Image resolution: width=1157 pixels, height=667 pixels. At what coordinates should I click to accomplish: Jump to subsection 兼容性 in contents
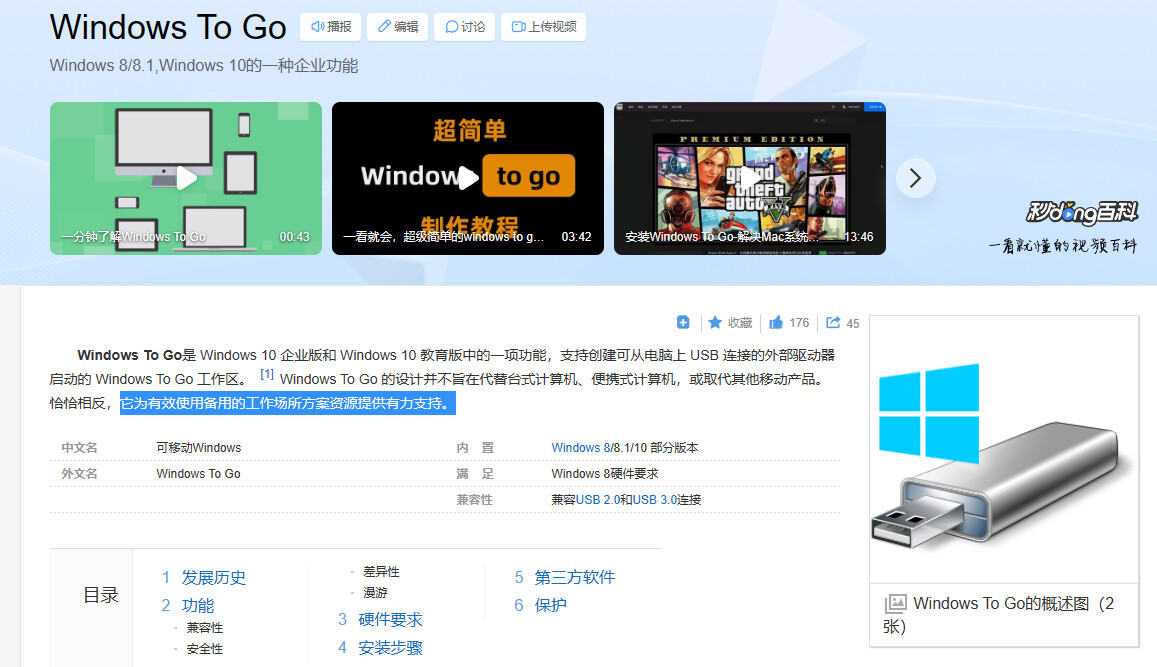point(204,628)
